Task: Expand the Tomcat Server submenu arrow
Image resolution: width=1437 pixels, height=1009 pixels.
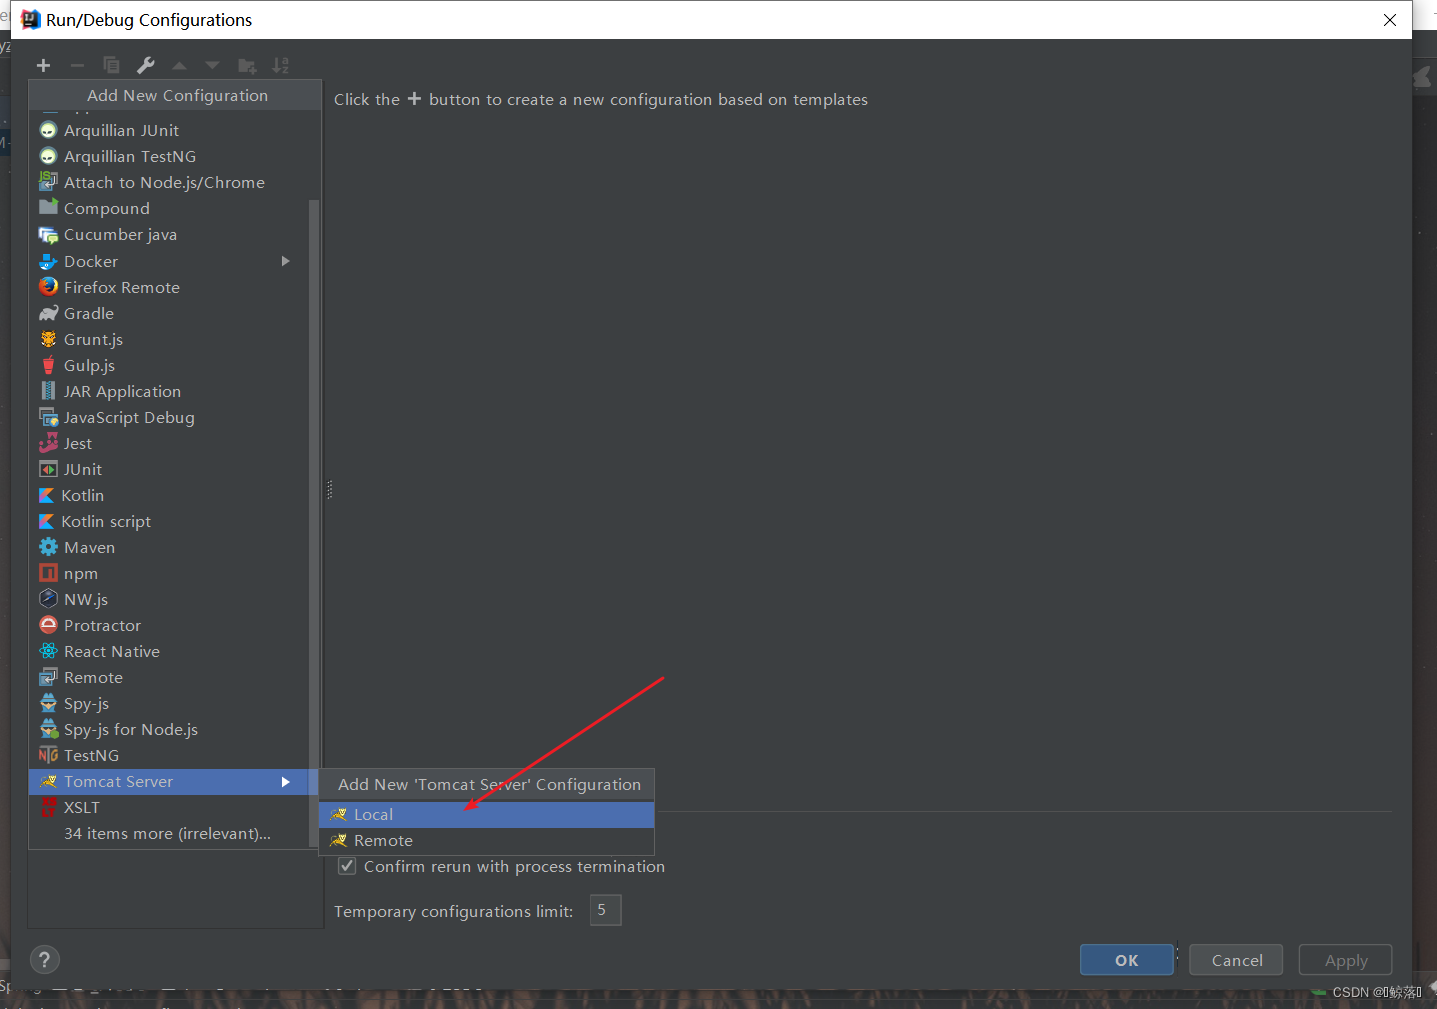Action: click(286, 782)
